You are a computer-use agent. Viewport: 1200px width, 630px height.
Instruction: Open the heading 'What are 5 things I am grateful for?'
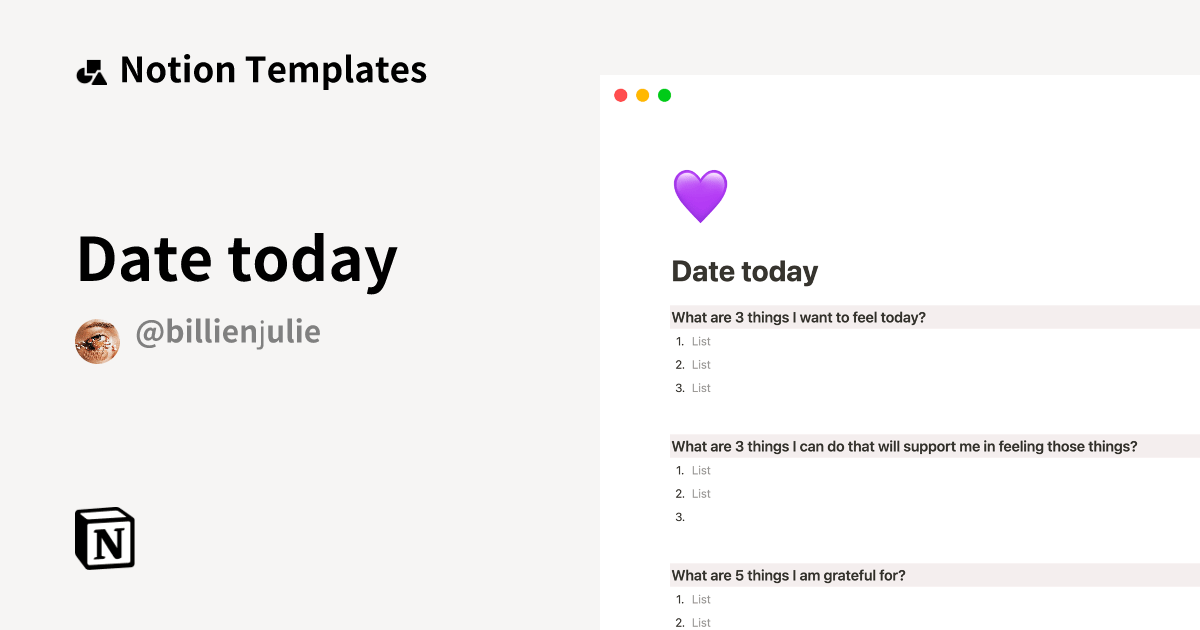click(787, 575)
